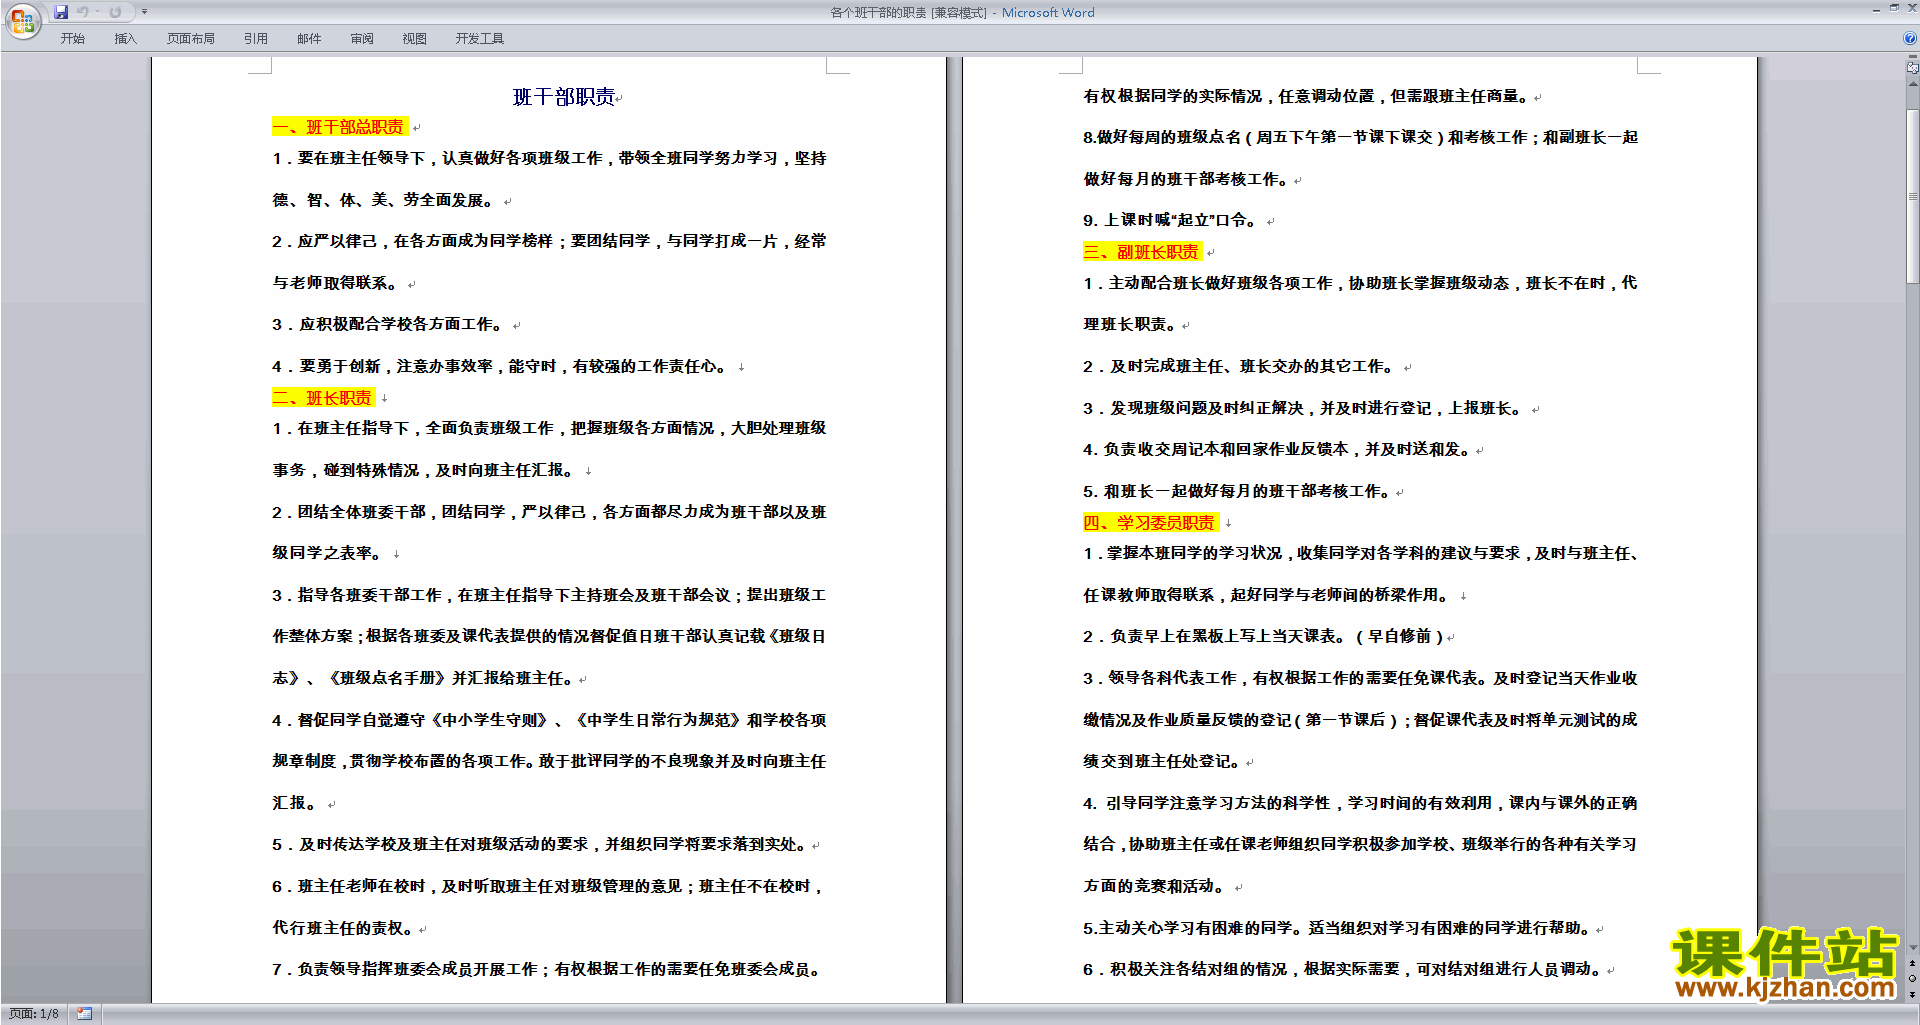Image resolution: width=1920 pixels, height=1025 pixels.
Task: Open the undo history dropdown arrow
Action: pyautogui.click(x=97, y=12)
